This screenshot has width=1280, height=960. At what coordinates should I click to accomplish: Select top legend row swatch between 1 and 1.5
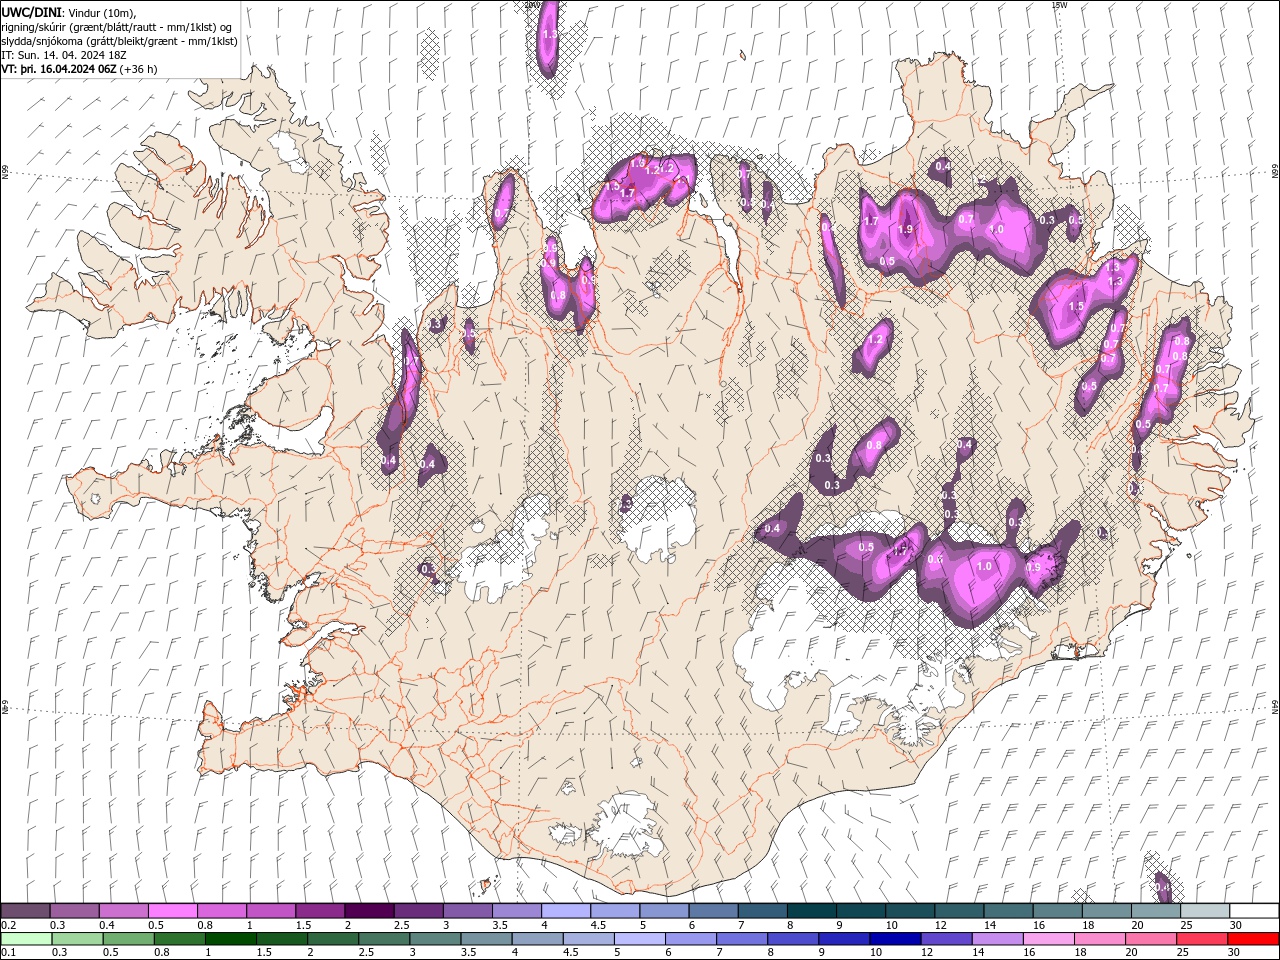pos(271,910)
